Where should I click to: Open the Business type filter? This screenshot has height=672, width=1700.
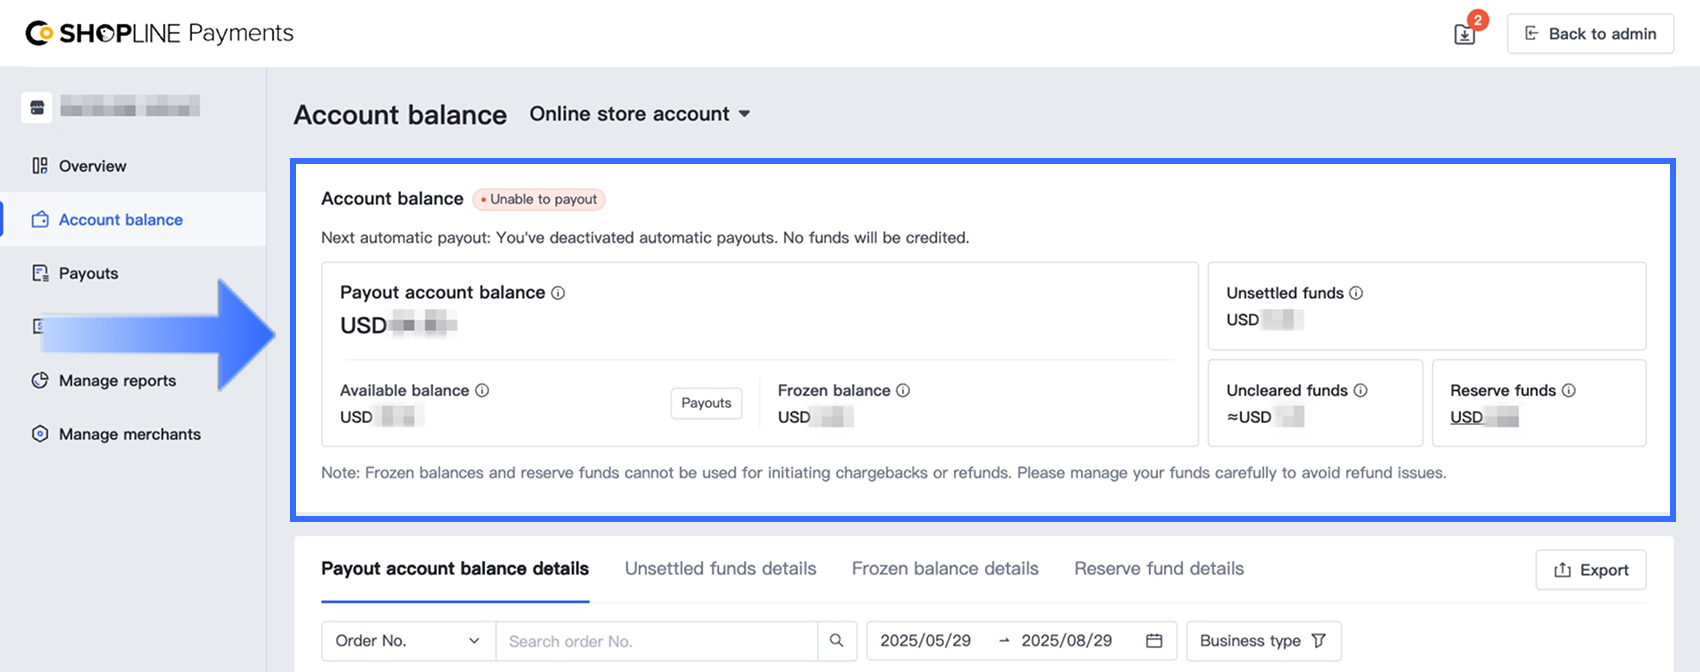coord(1262,641)
